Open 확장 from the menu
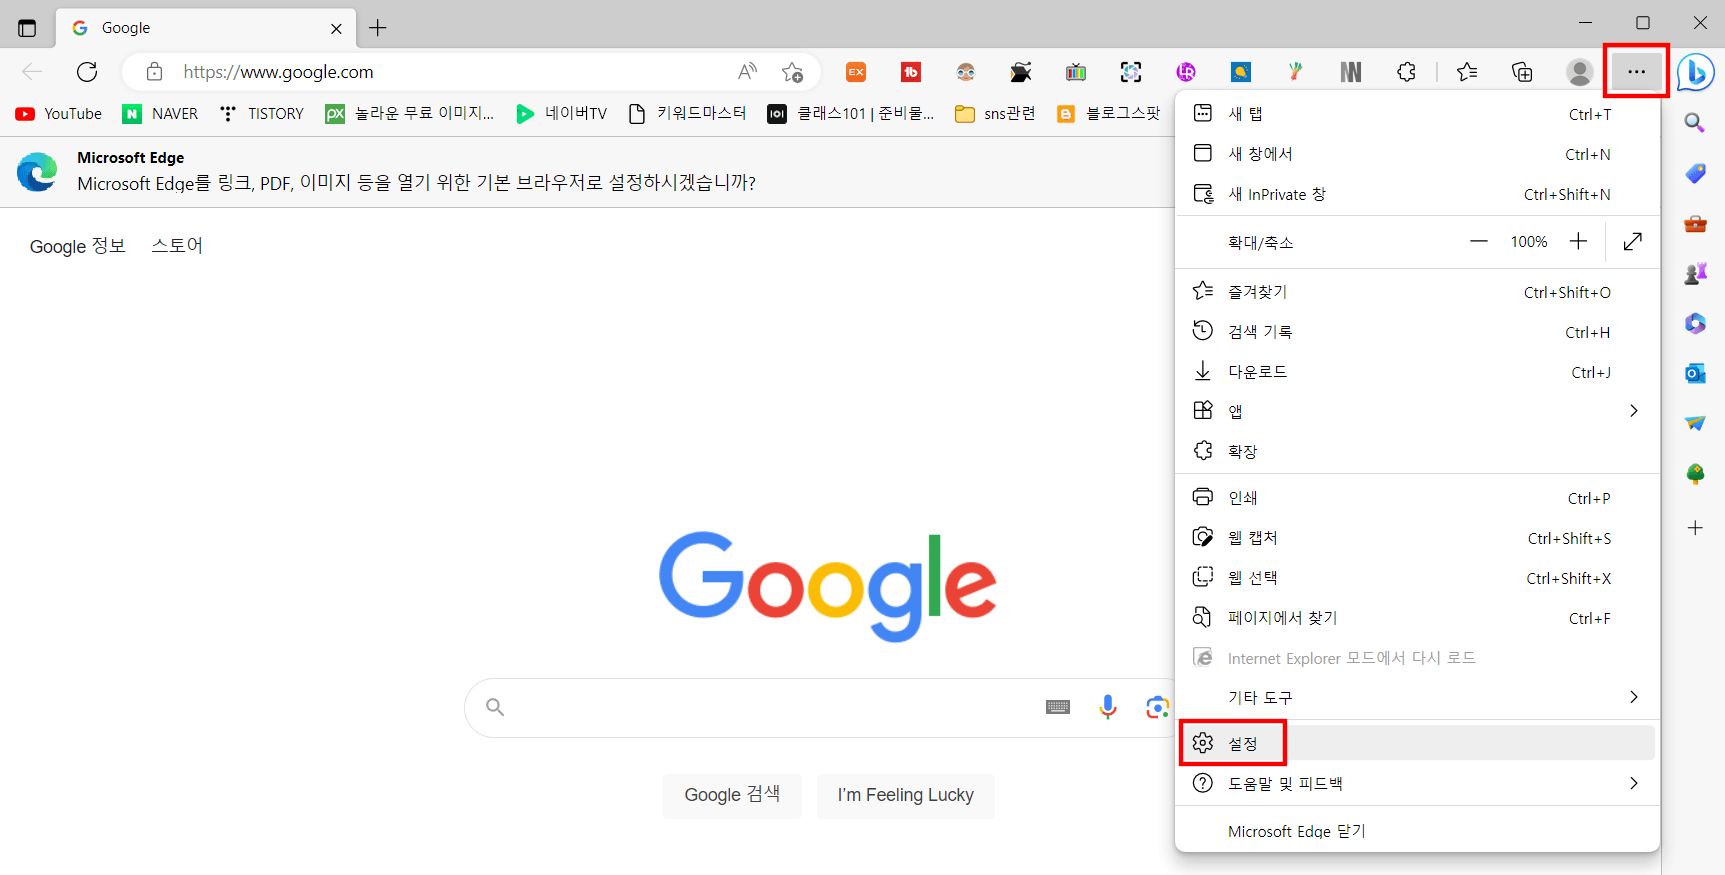Screen dimensions: 1725x875 [x=1417, y=451]
